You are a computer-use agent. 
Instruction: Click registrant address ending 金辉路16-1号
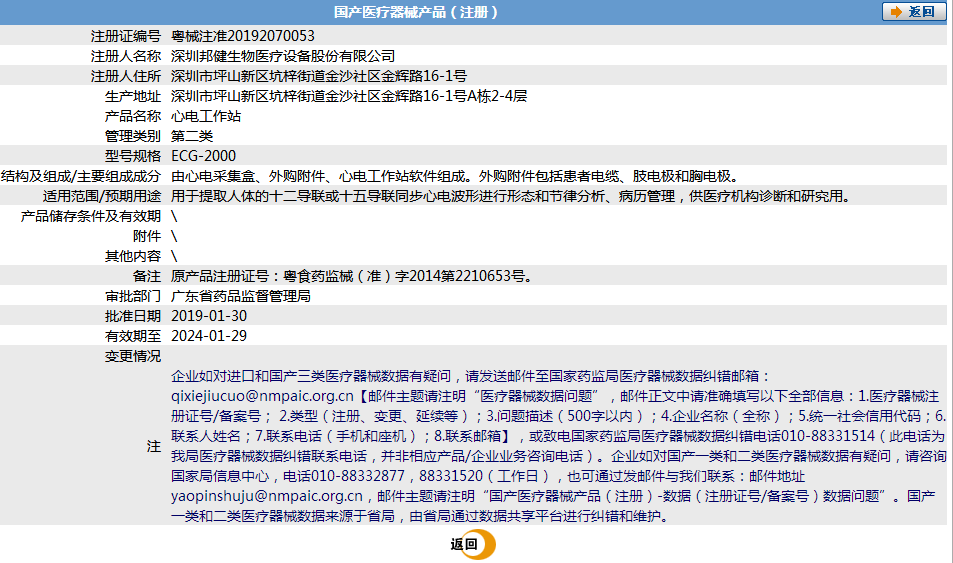pyautogui.click(x=319, y=76)
